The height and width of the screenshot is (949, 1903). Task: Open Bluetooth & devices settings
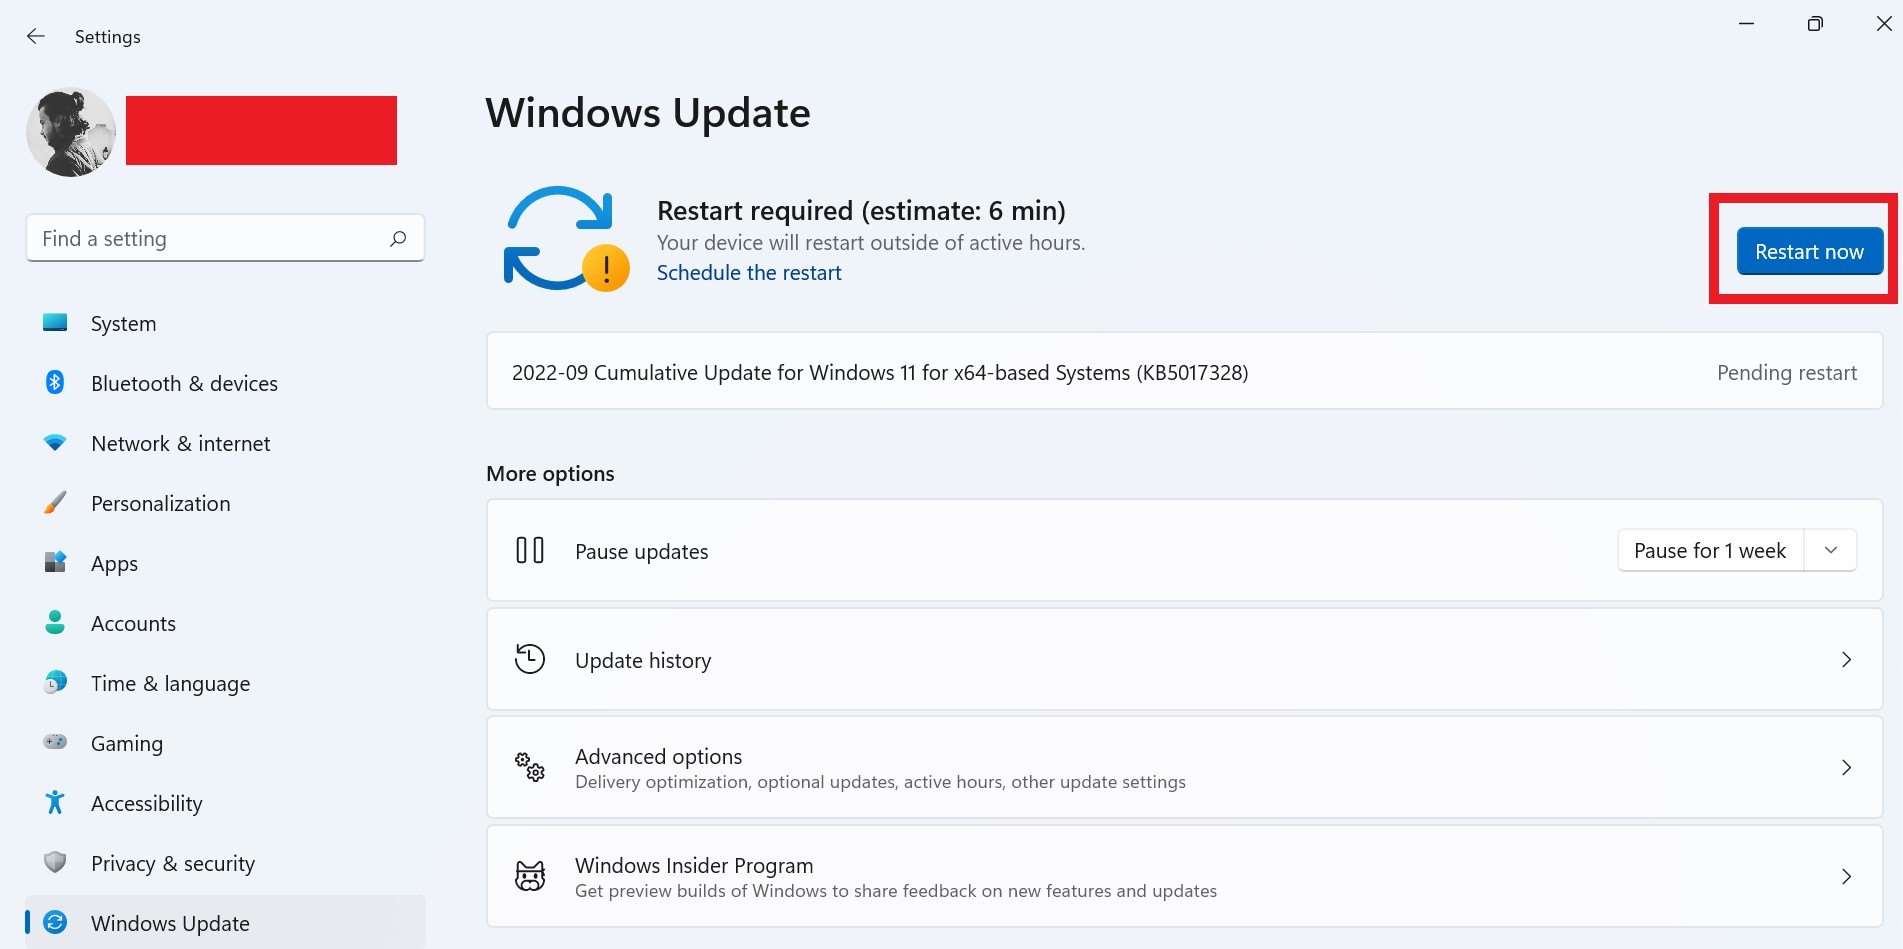point(54,383)
